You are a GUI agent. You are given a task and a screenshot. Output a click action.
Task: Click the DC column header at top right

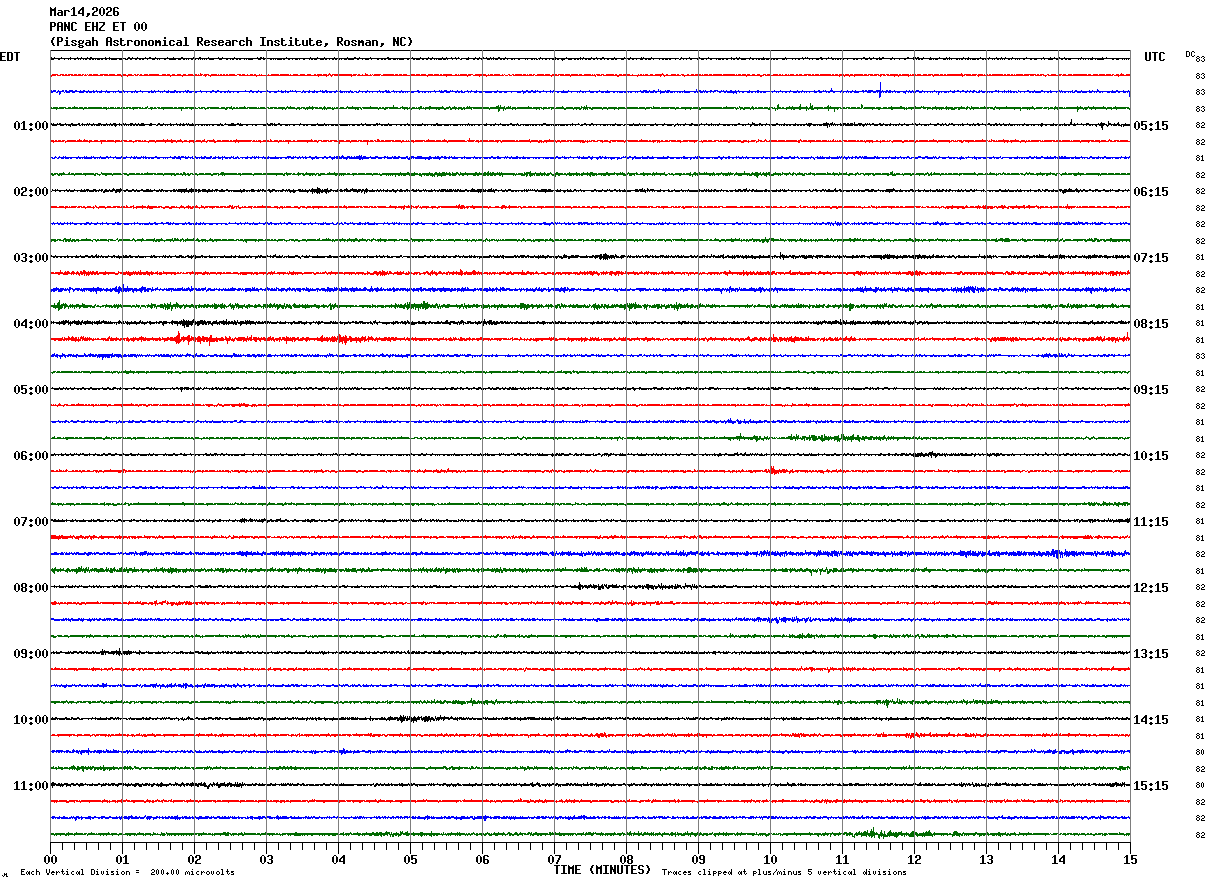[x=1190, y=53]
